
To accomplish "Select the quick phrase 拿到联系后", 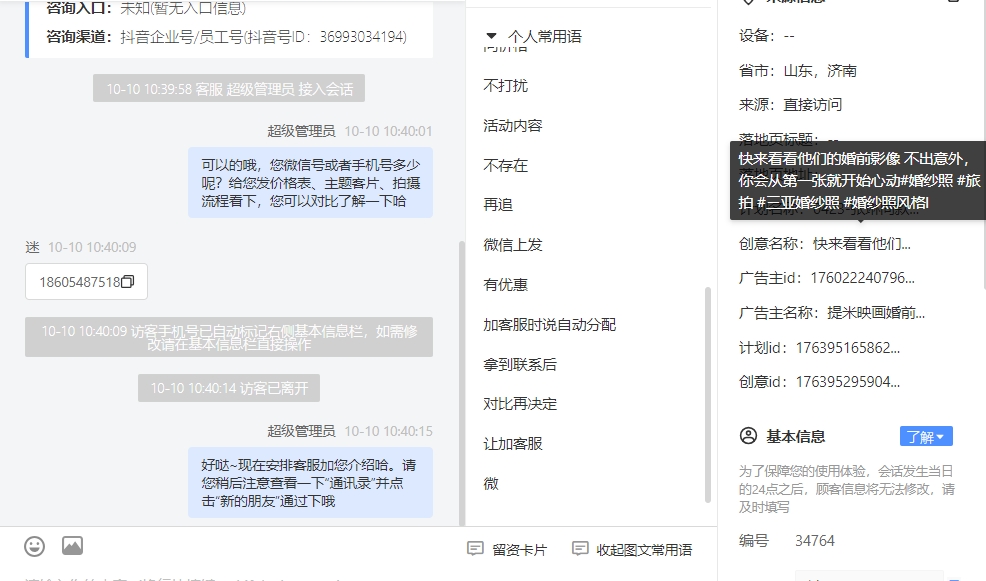I will [520, 364].
